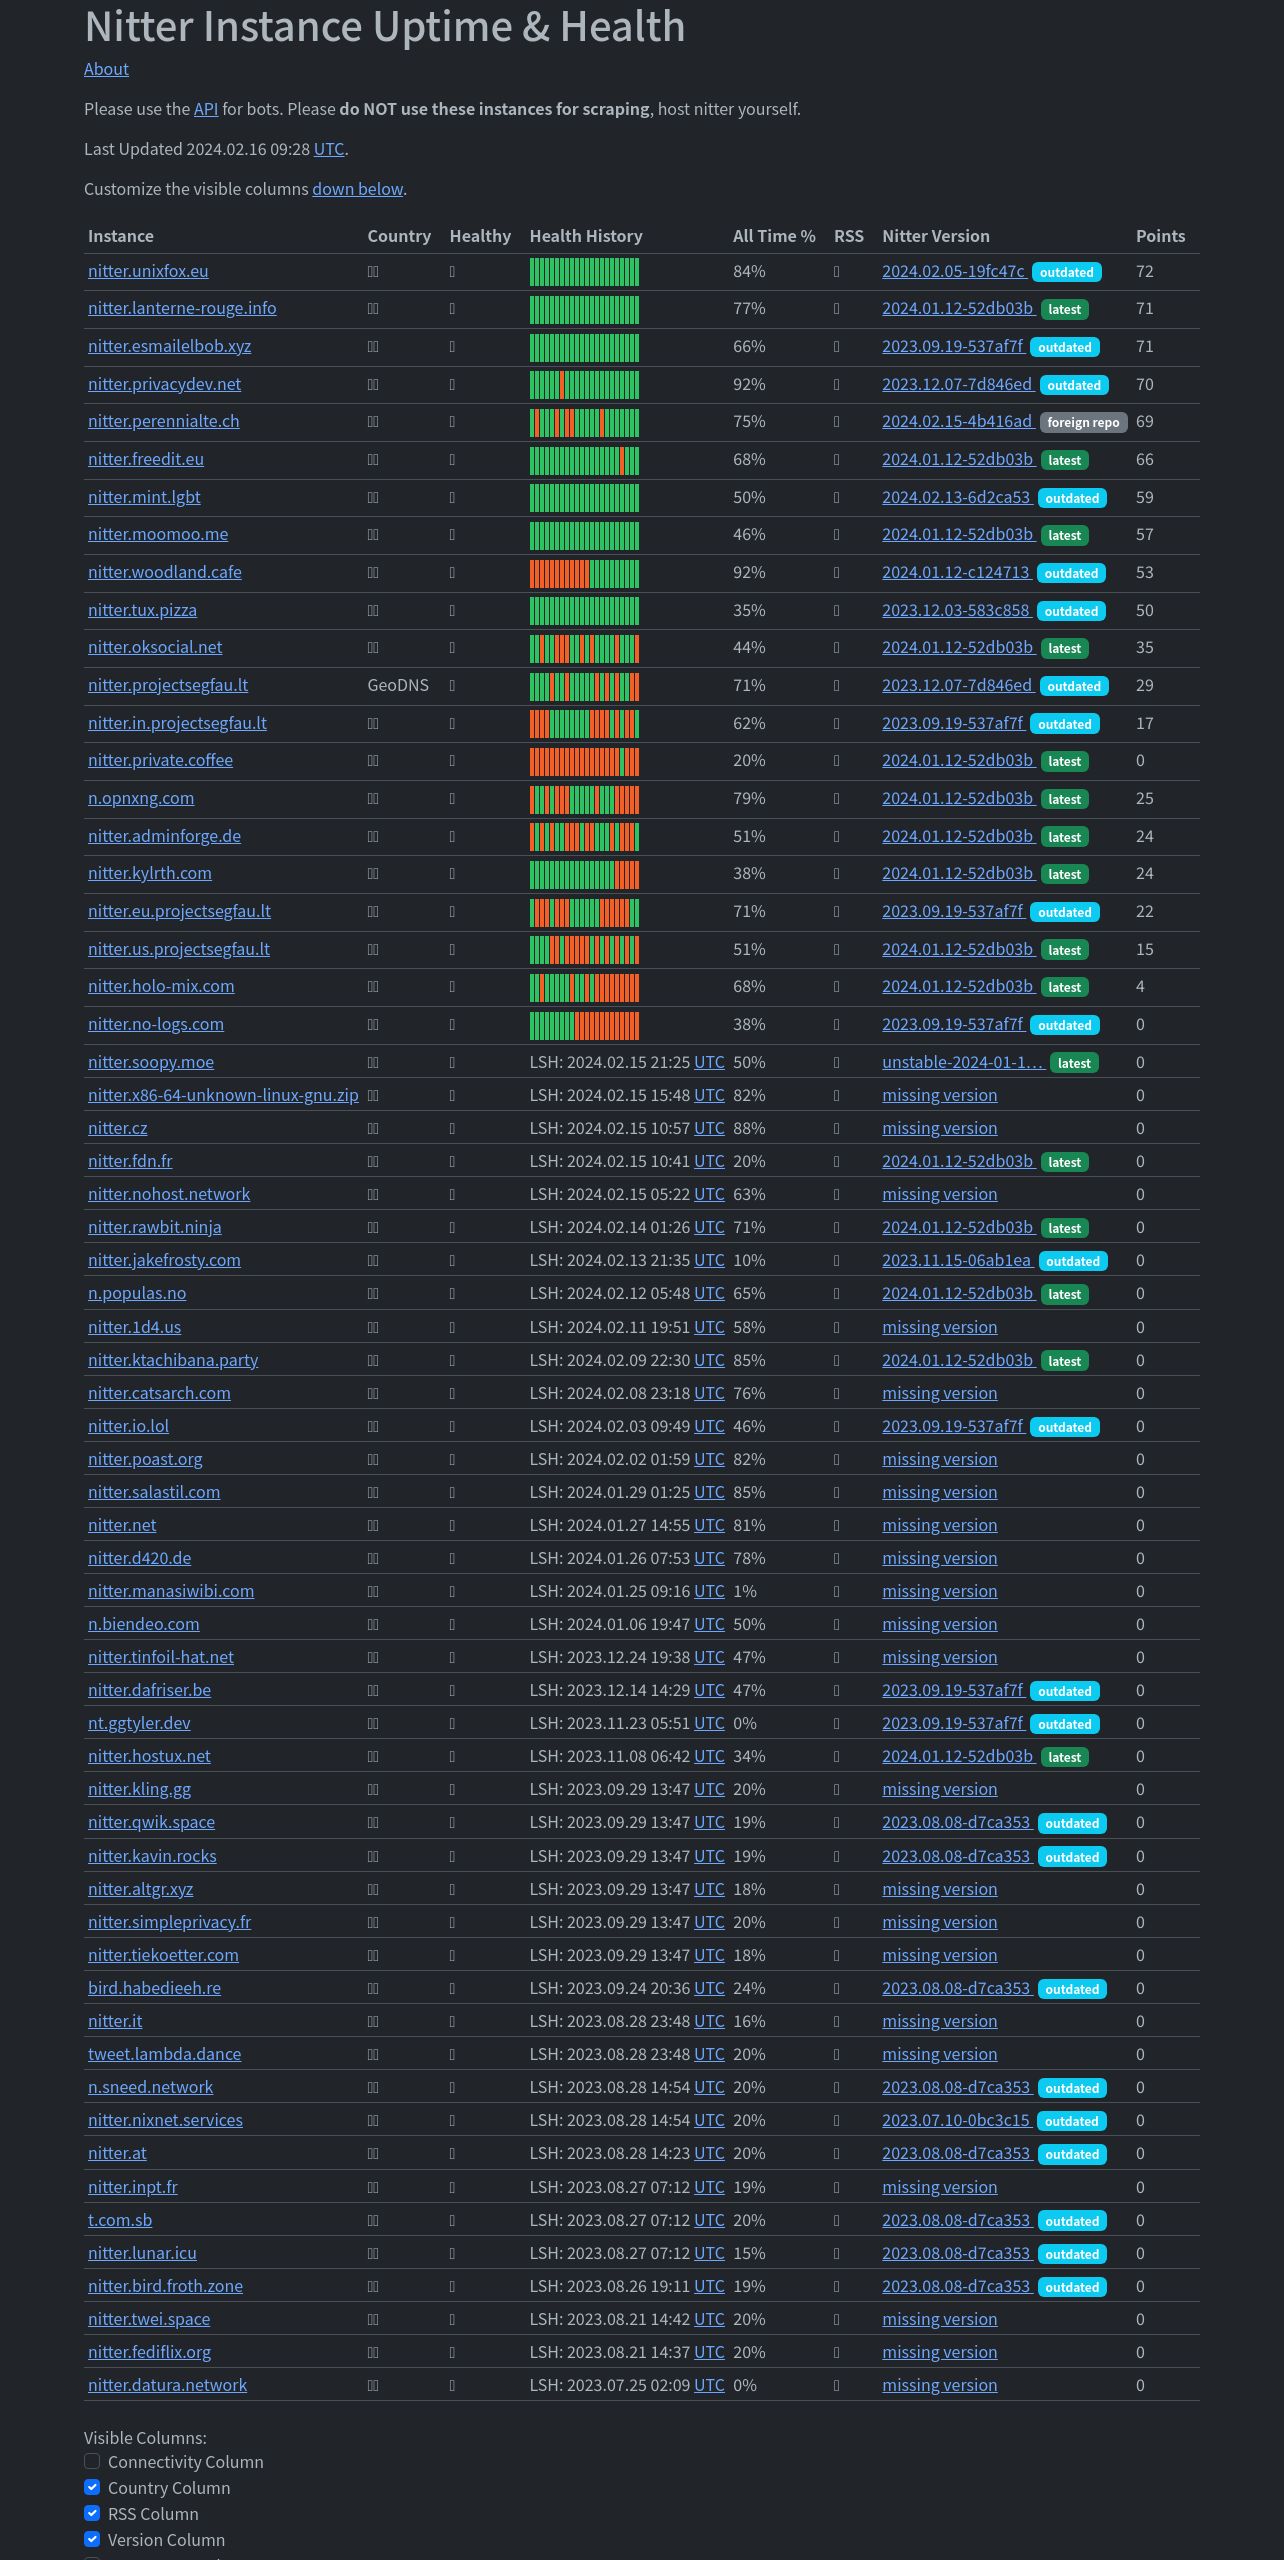Open version 2024.02.13-6d2ca53 link
The image size is (1284, 2560).
tap(956, 497)
